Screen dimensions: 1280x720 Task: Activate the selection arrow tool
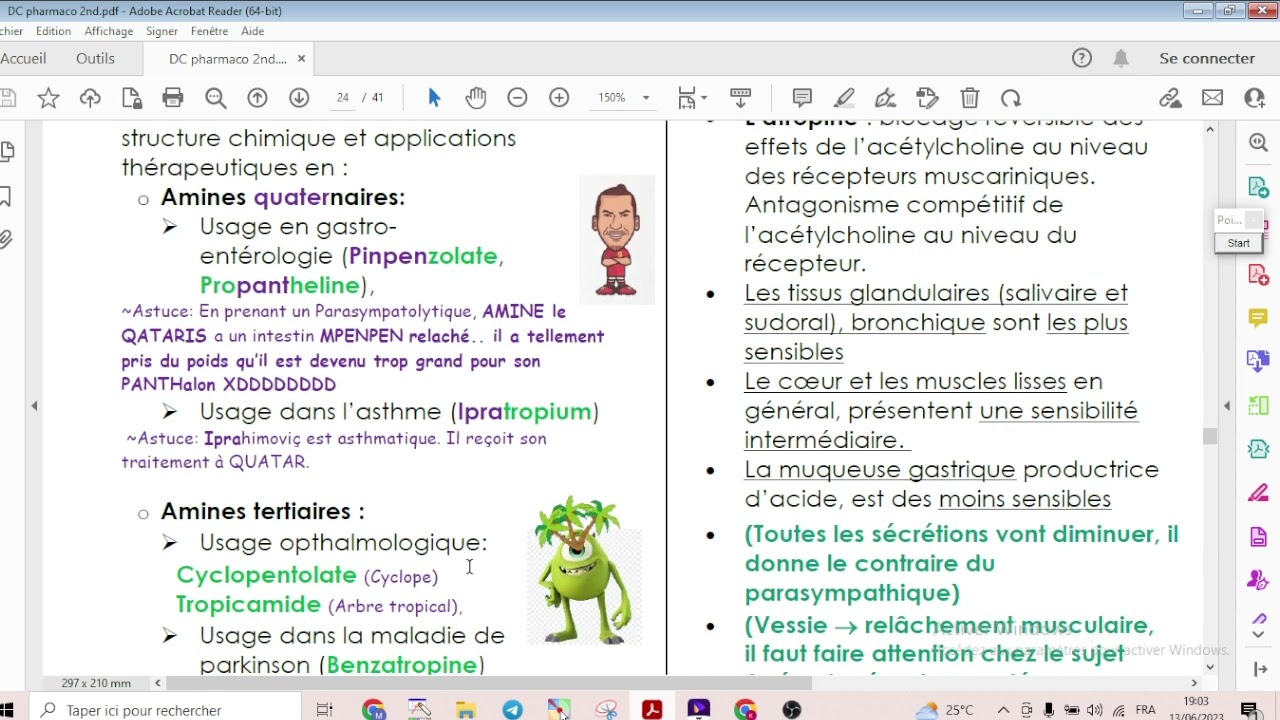[434, 98]
